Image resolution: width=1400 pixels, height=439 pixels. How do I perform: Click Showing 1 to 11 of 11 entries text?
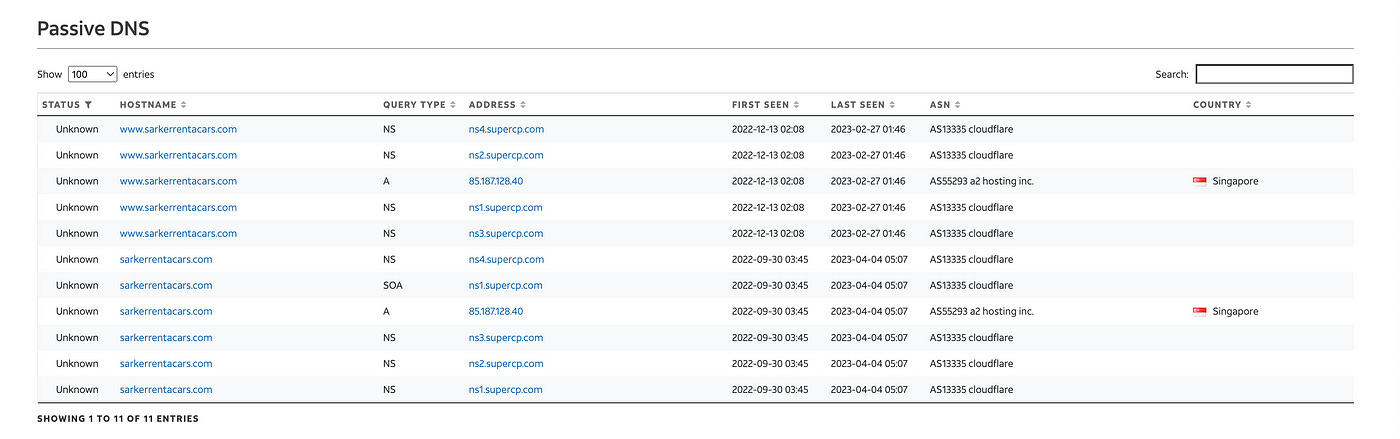coord(118,418)
